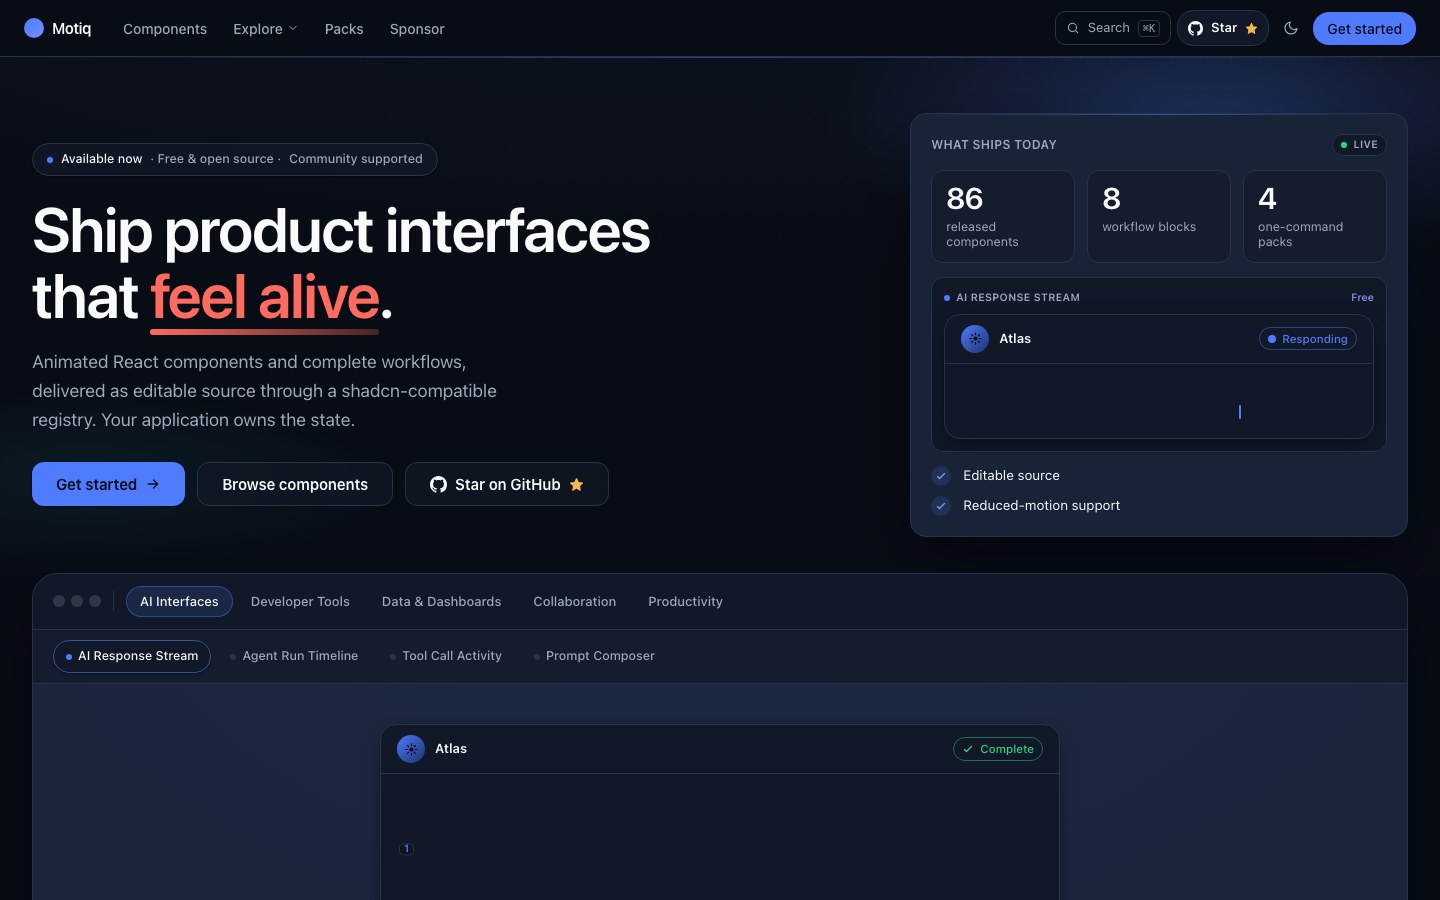Select the AI Response Stream sub-tab
The height and width of the screenshot is (900, 1440).
tap(132, 656)
